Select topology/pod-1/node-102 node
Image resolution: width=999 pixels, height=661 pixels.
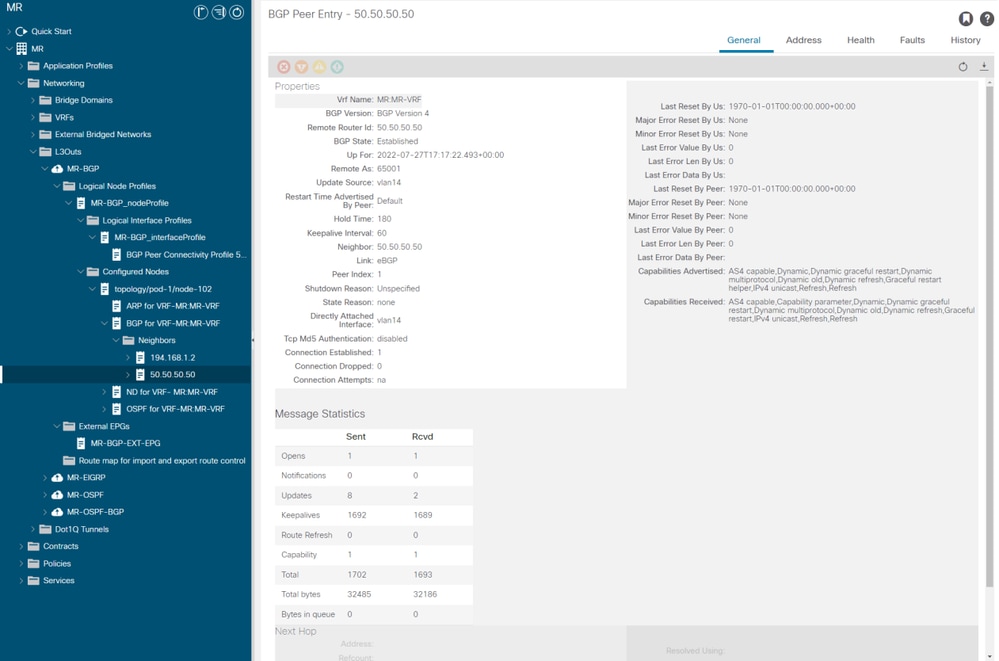click(x=163, y=289)
